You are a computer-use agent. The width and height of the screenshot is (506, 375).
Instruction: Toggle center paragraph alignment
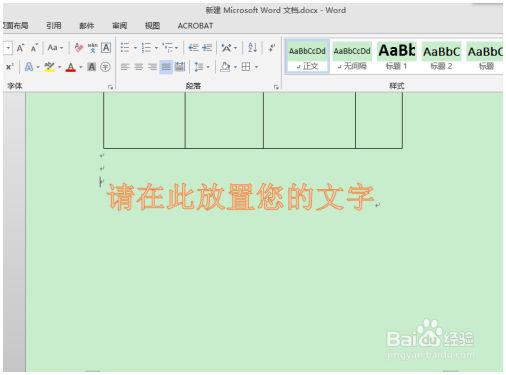click(139, 67)
